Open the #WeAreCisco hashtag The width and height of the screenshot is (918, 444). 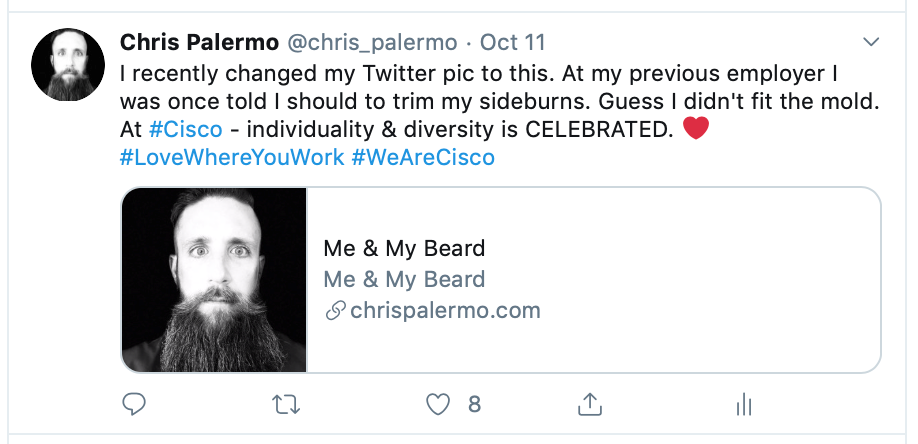423,158
